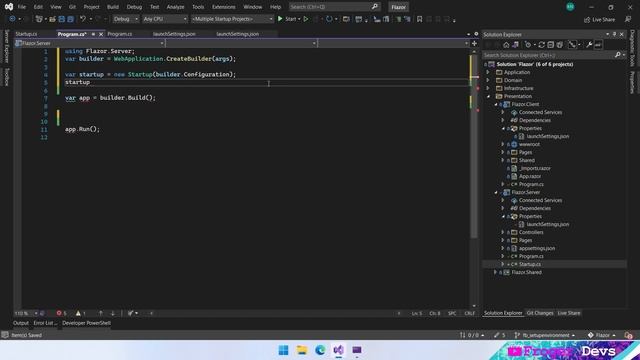
Task: Open Windows Start menu on taskbar
Action: coord(283,350)
